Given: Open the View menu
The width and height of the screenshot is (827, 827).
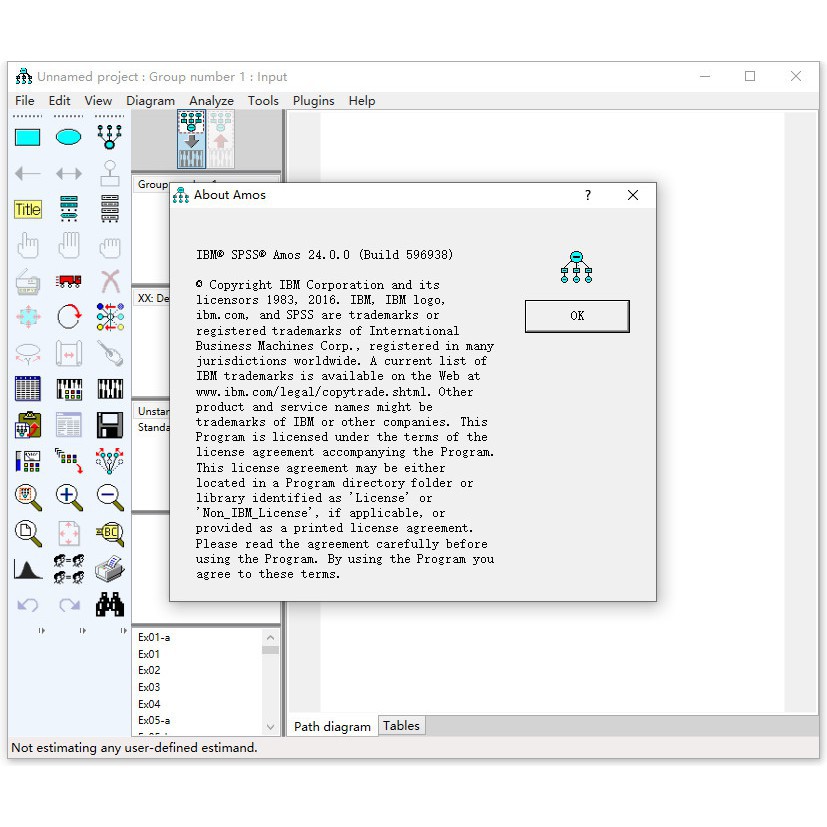Looking at the screenshot, I should pos(98,101).
